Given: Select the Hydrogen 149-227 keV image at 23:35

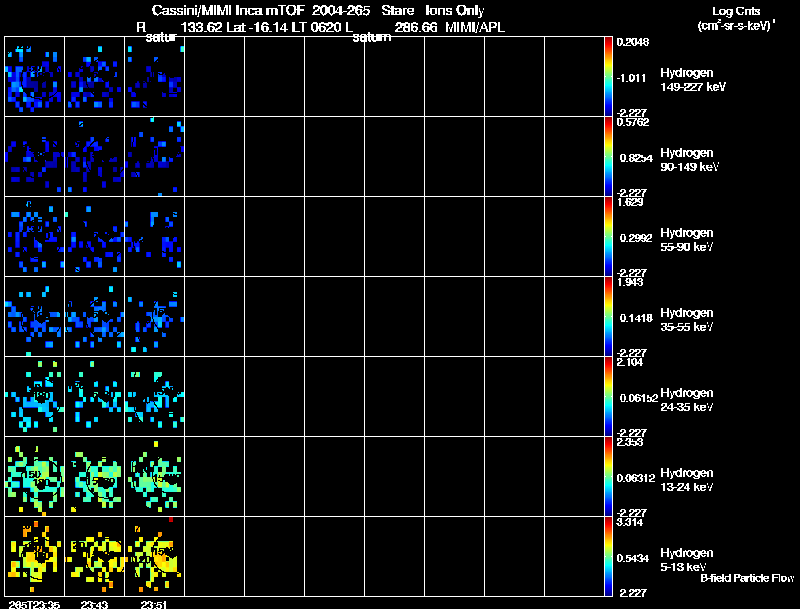Looking at the screenshot, I should tap(35, 77).
